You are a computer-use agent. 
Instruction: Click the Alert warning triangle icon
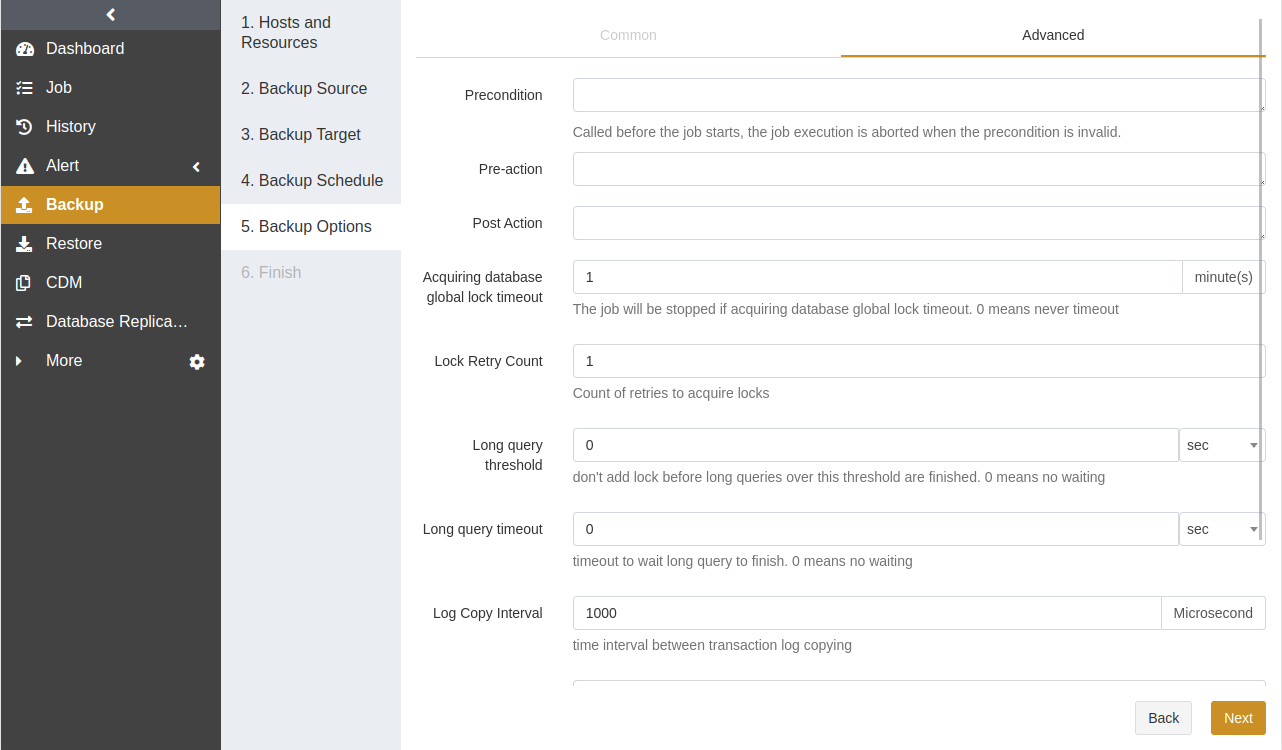(x=25, y=166)
